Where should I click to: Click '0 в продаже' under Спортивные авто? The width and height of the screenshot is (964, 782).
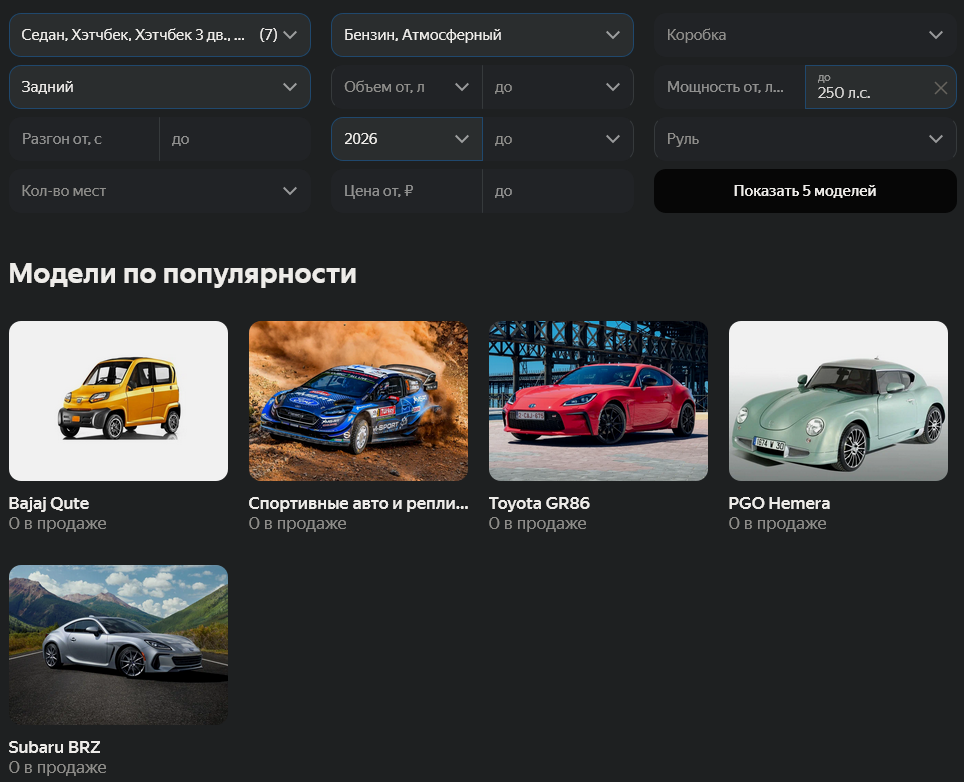(x=297, y=524)
